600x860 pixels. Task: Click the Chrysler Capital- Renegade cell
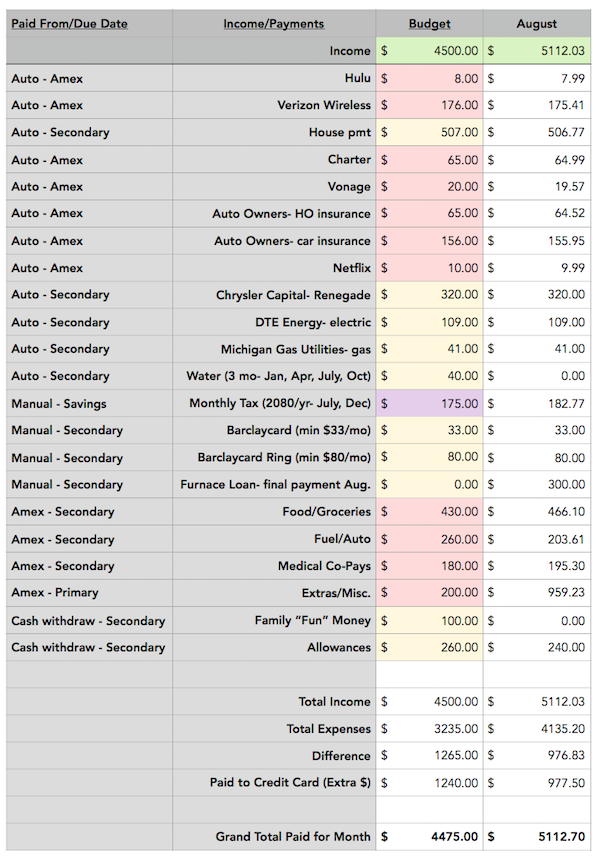click(274, 295)
